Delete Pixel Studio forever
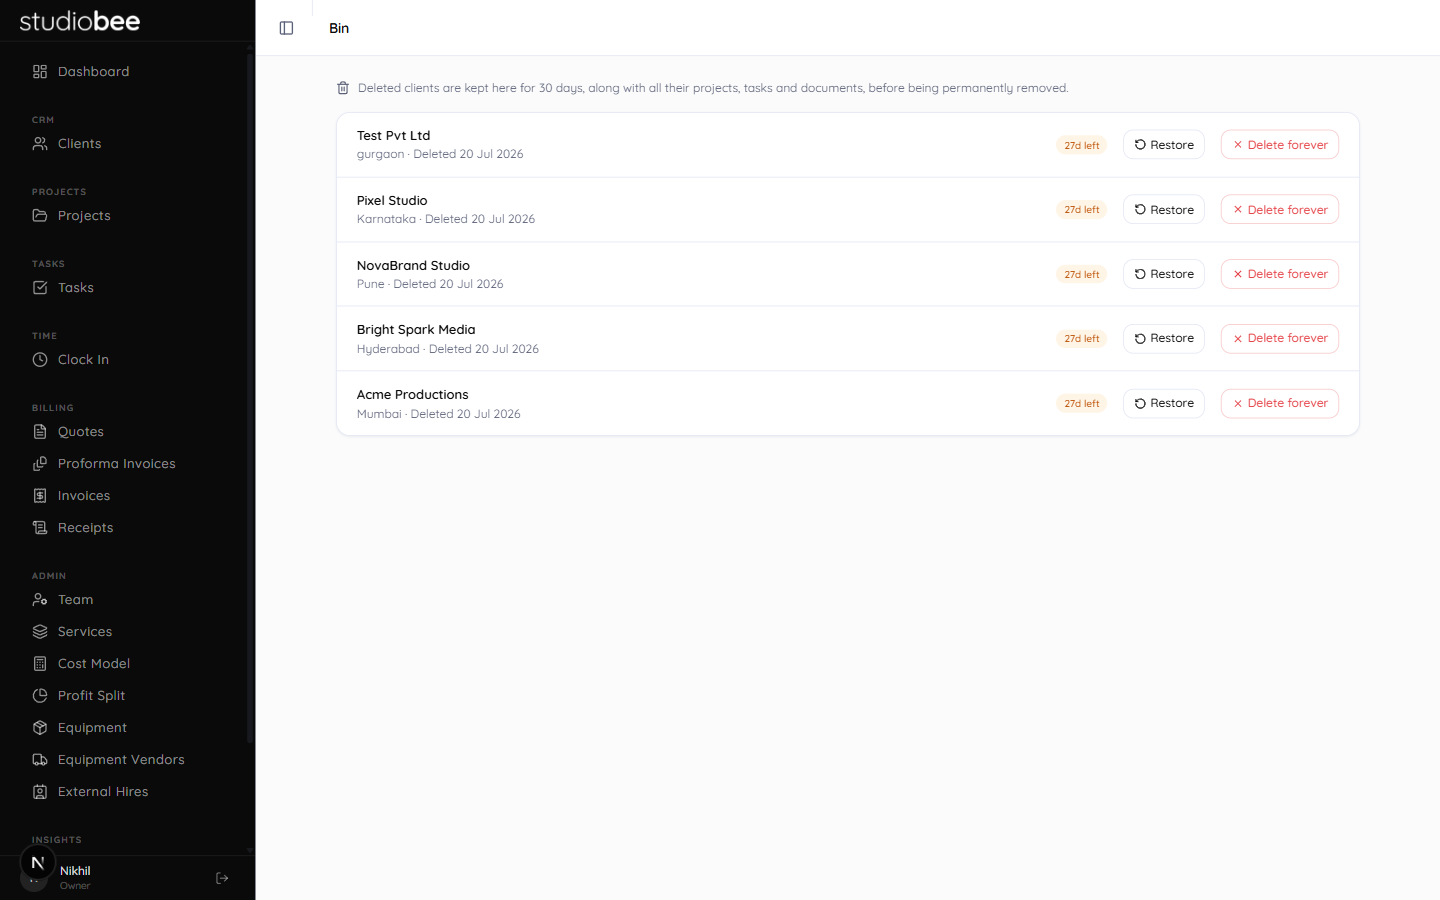The width and height of the screenshot is (1440, 900). 1280,210
